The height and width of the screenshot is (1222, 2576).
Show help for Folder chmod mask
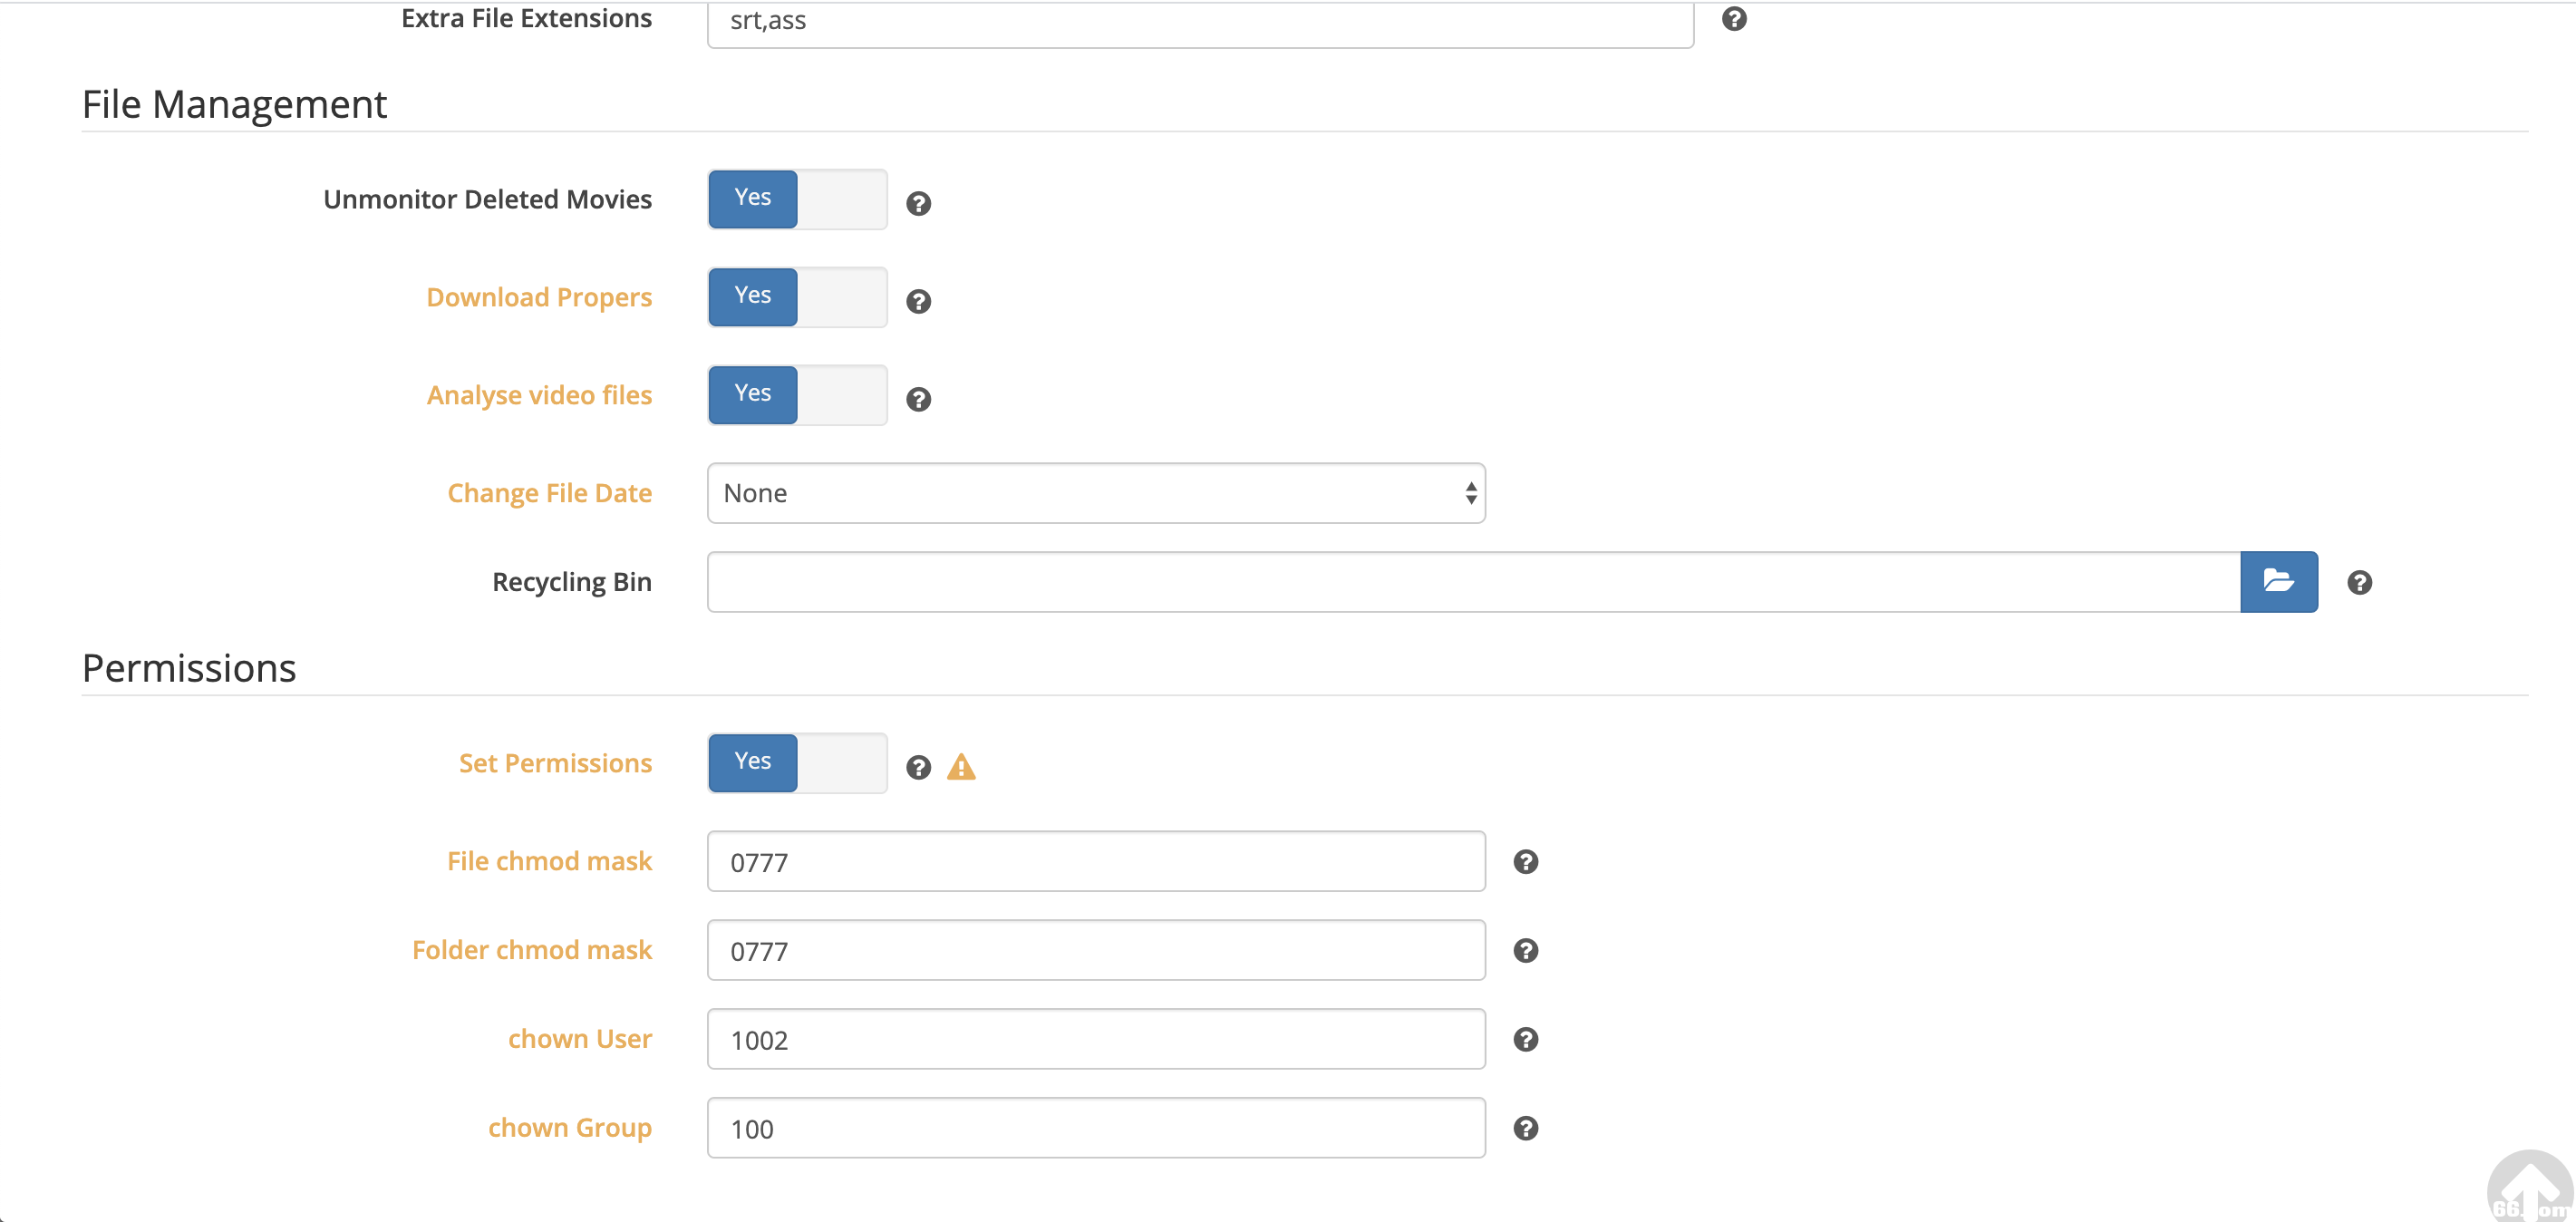[x=1525, y=951]
